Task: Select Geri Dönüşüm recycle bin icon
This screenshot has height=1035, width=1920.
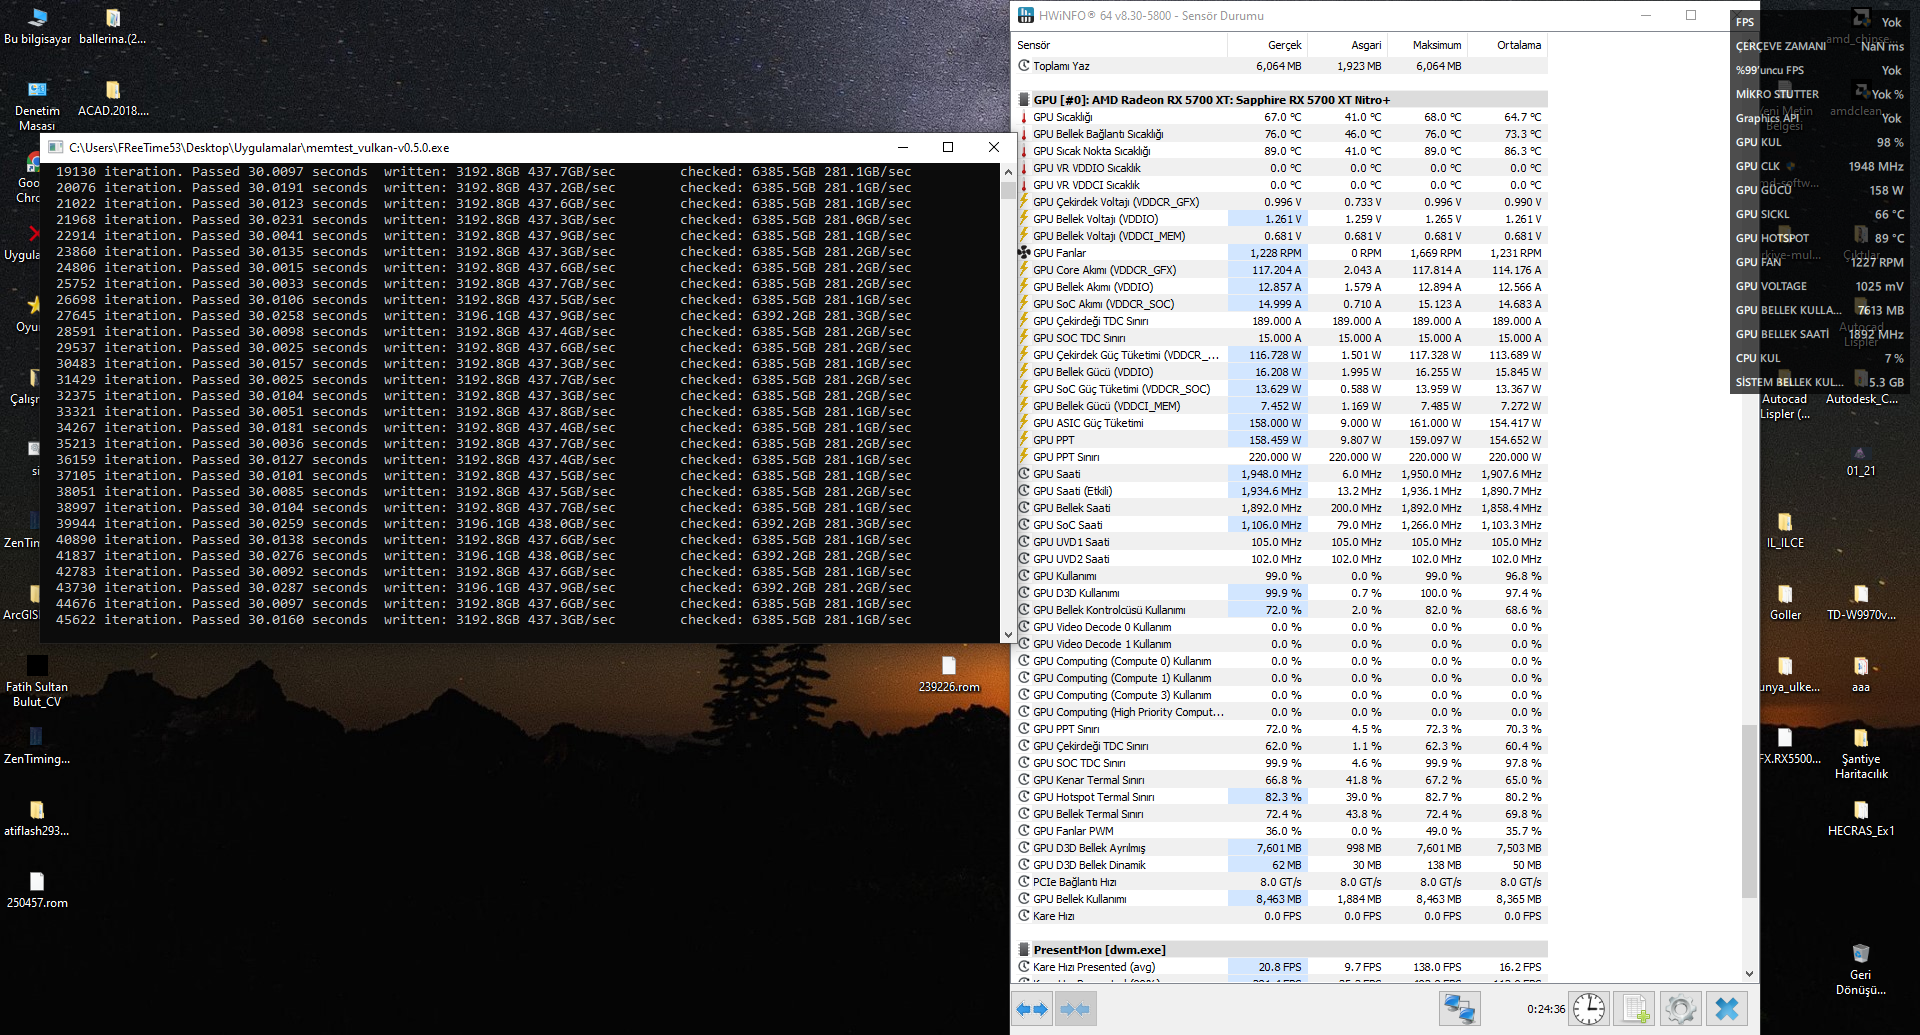Action: [1861, 970]
